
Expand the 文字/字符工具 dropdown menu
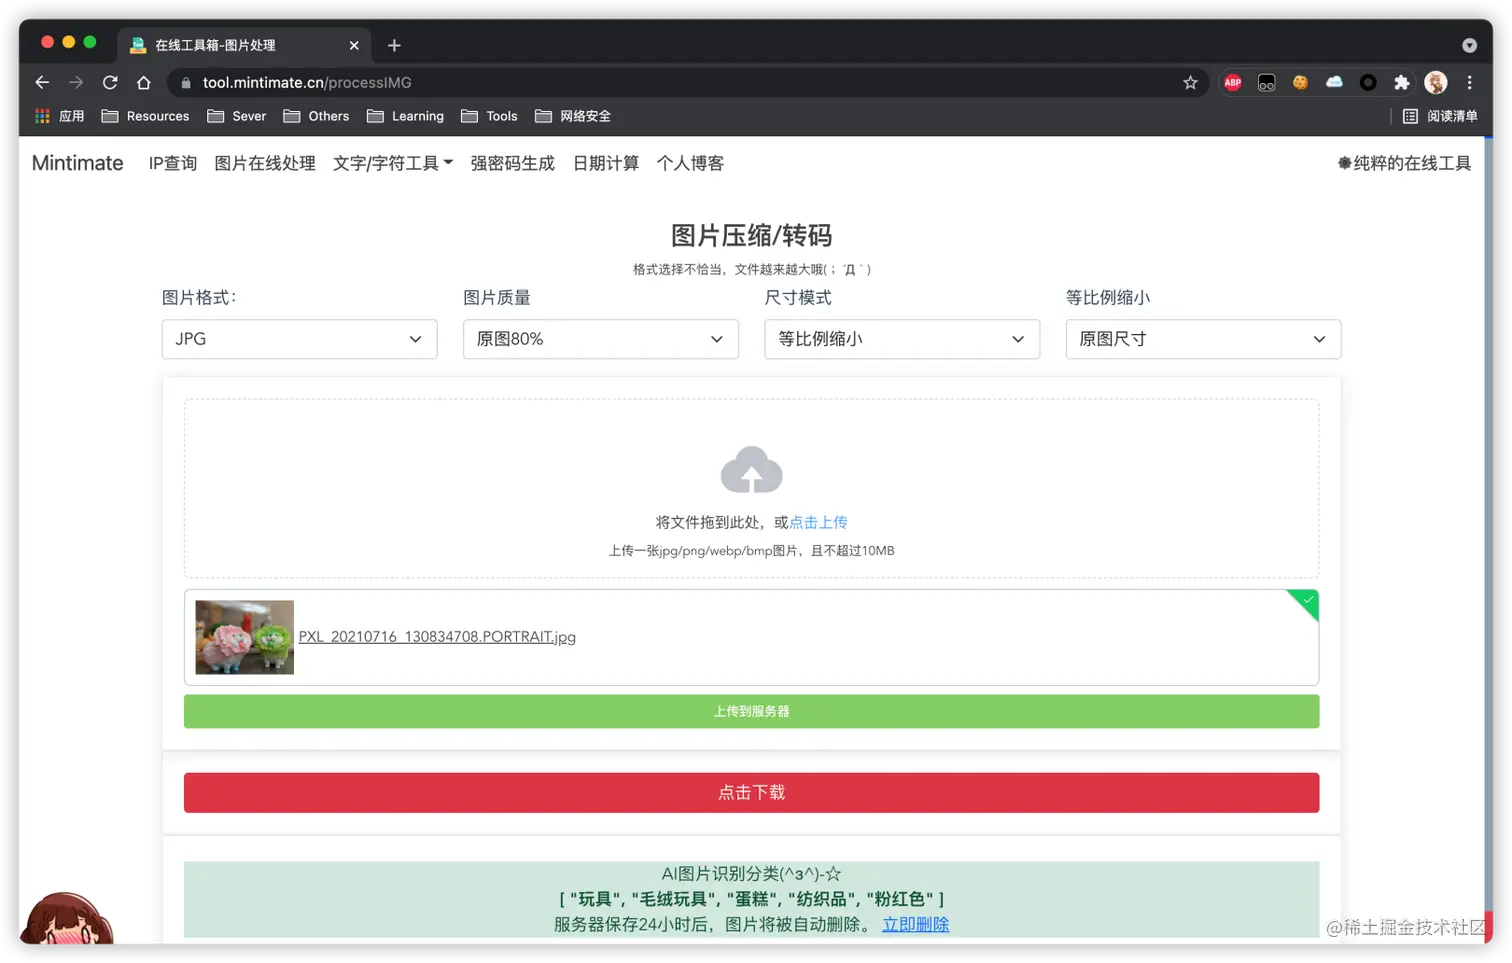click(392, 163)
